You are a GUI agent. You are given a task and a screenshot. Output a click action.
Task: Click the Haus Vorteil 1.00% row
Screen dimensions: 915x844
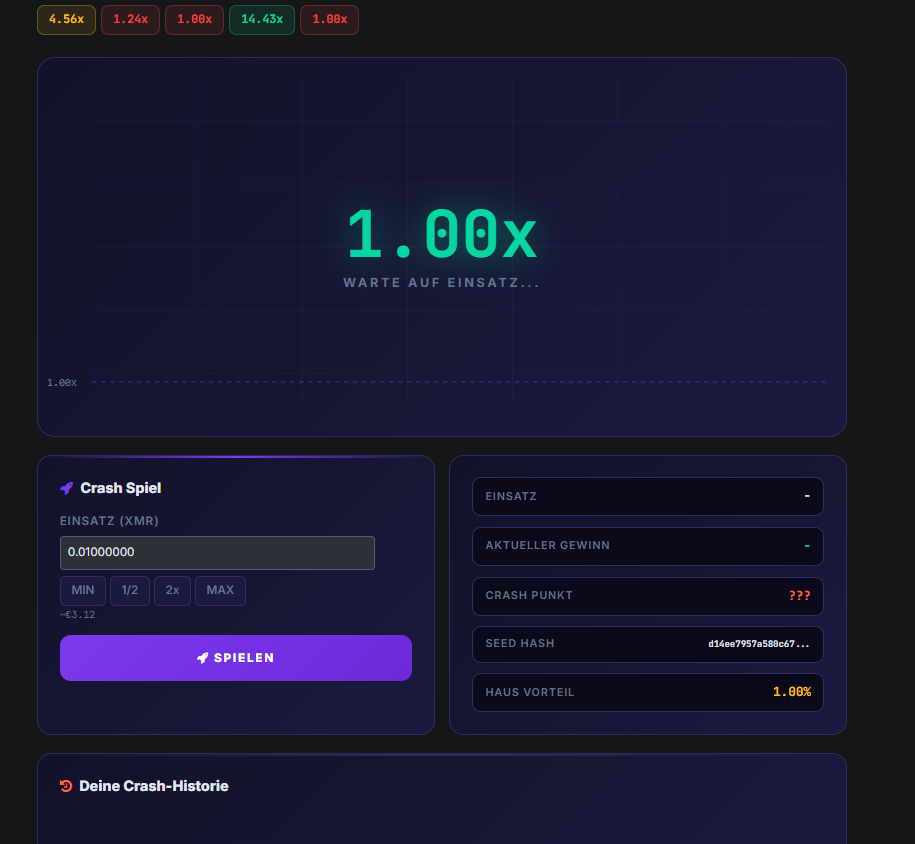[x=648, y=692]
